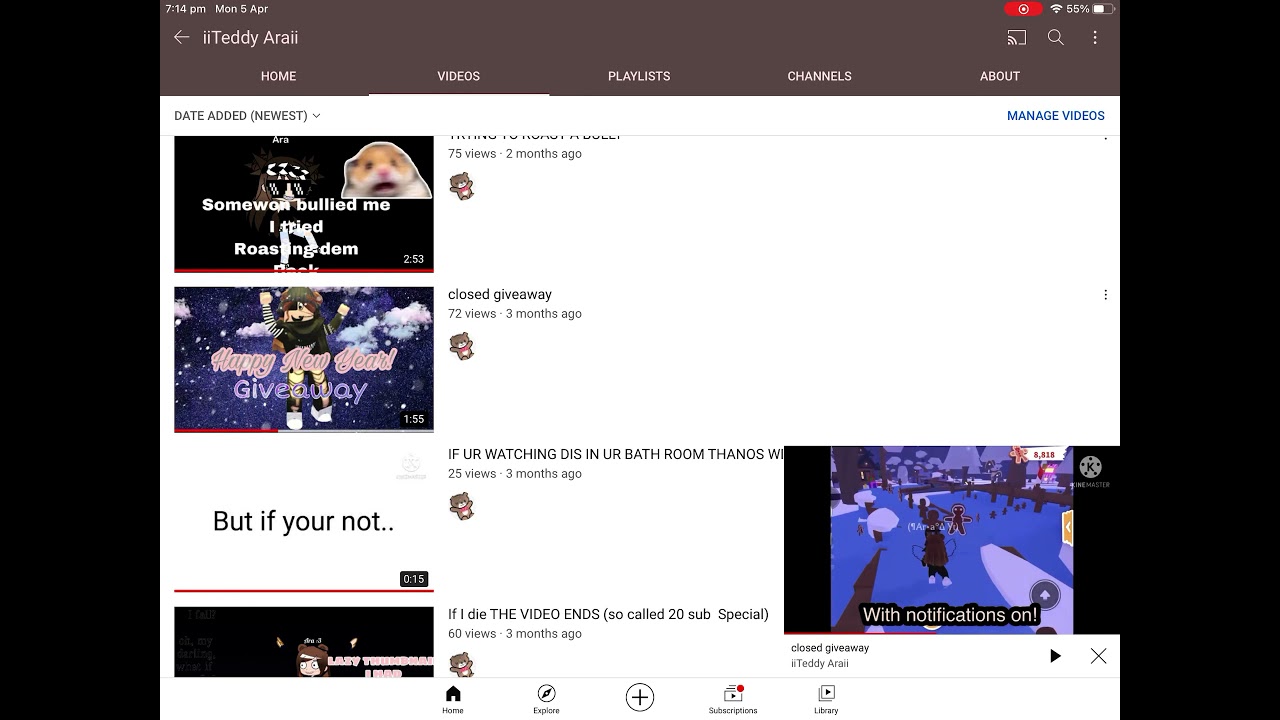Open the Cast to device icon
1280x720 pixels.
(1017, 38)
